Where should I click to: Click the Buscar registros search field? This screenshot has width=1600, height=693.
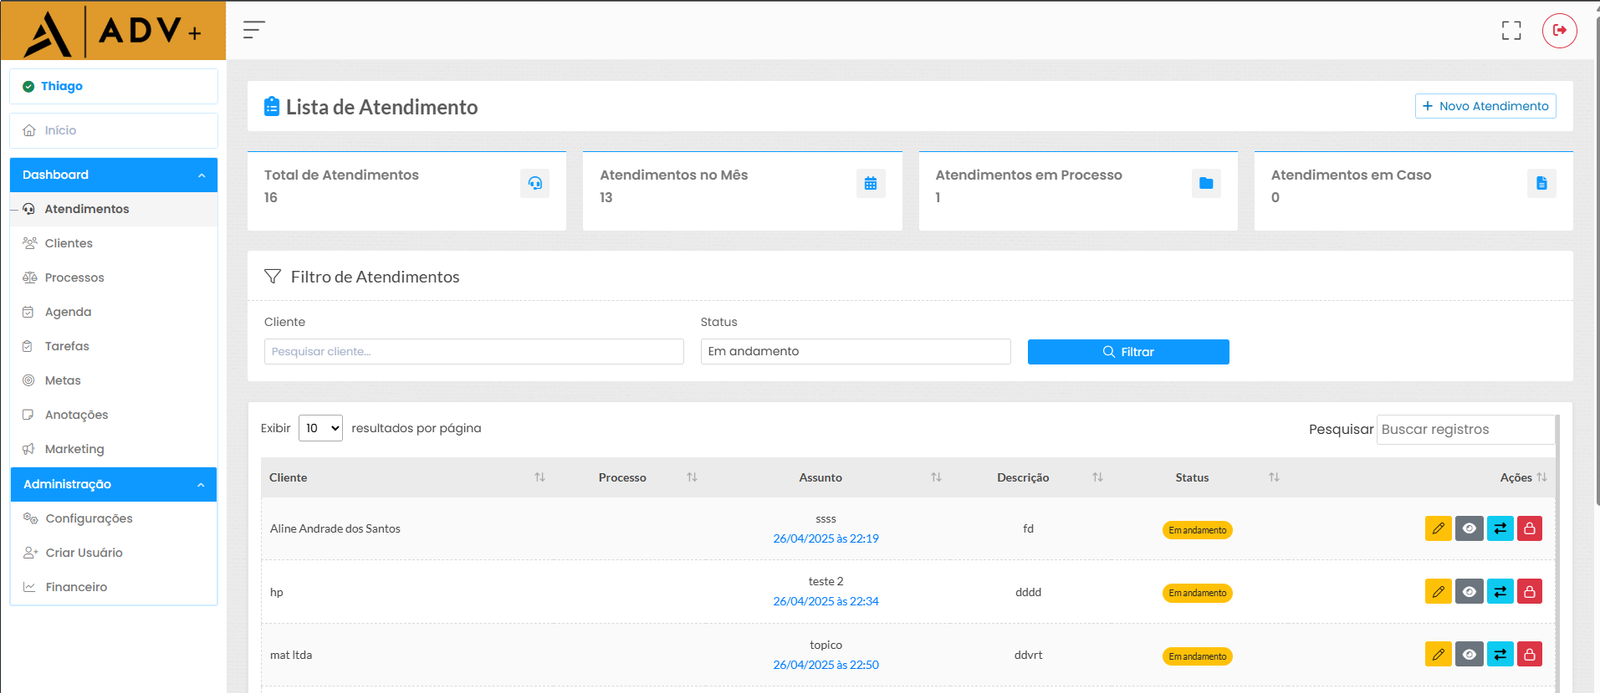[x=1465, y=429]
